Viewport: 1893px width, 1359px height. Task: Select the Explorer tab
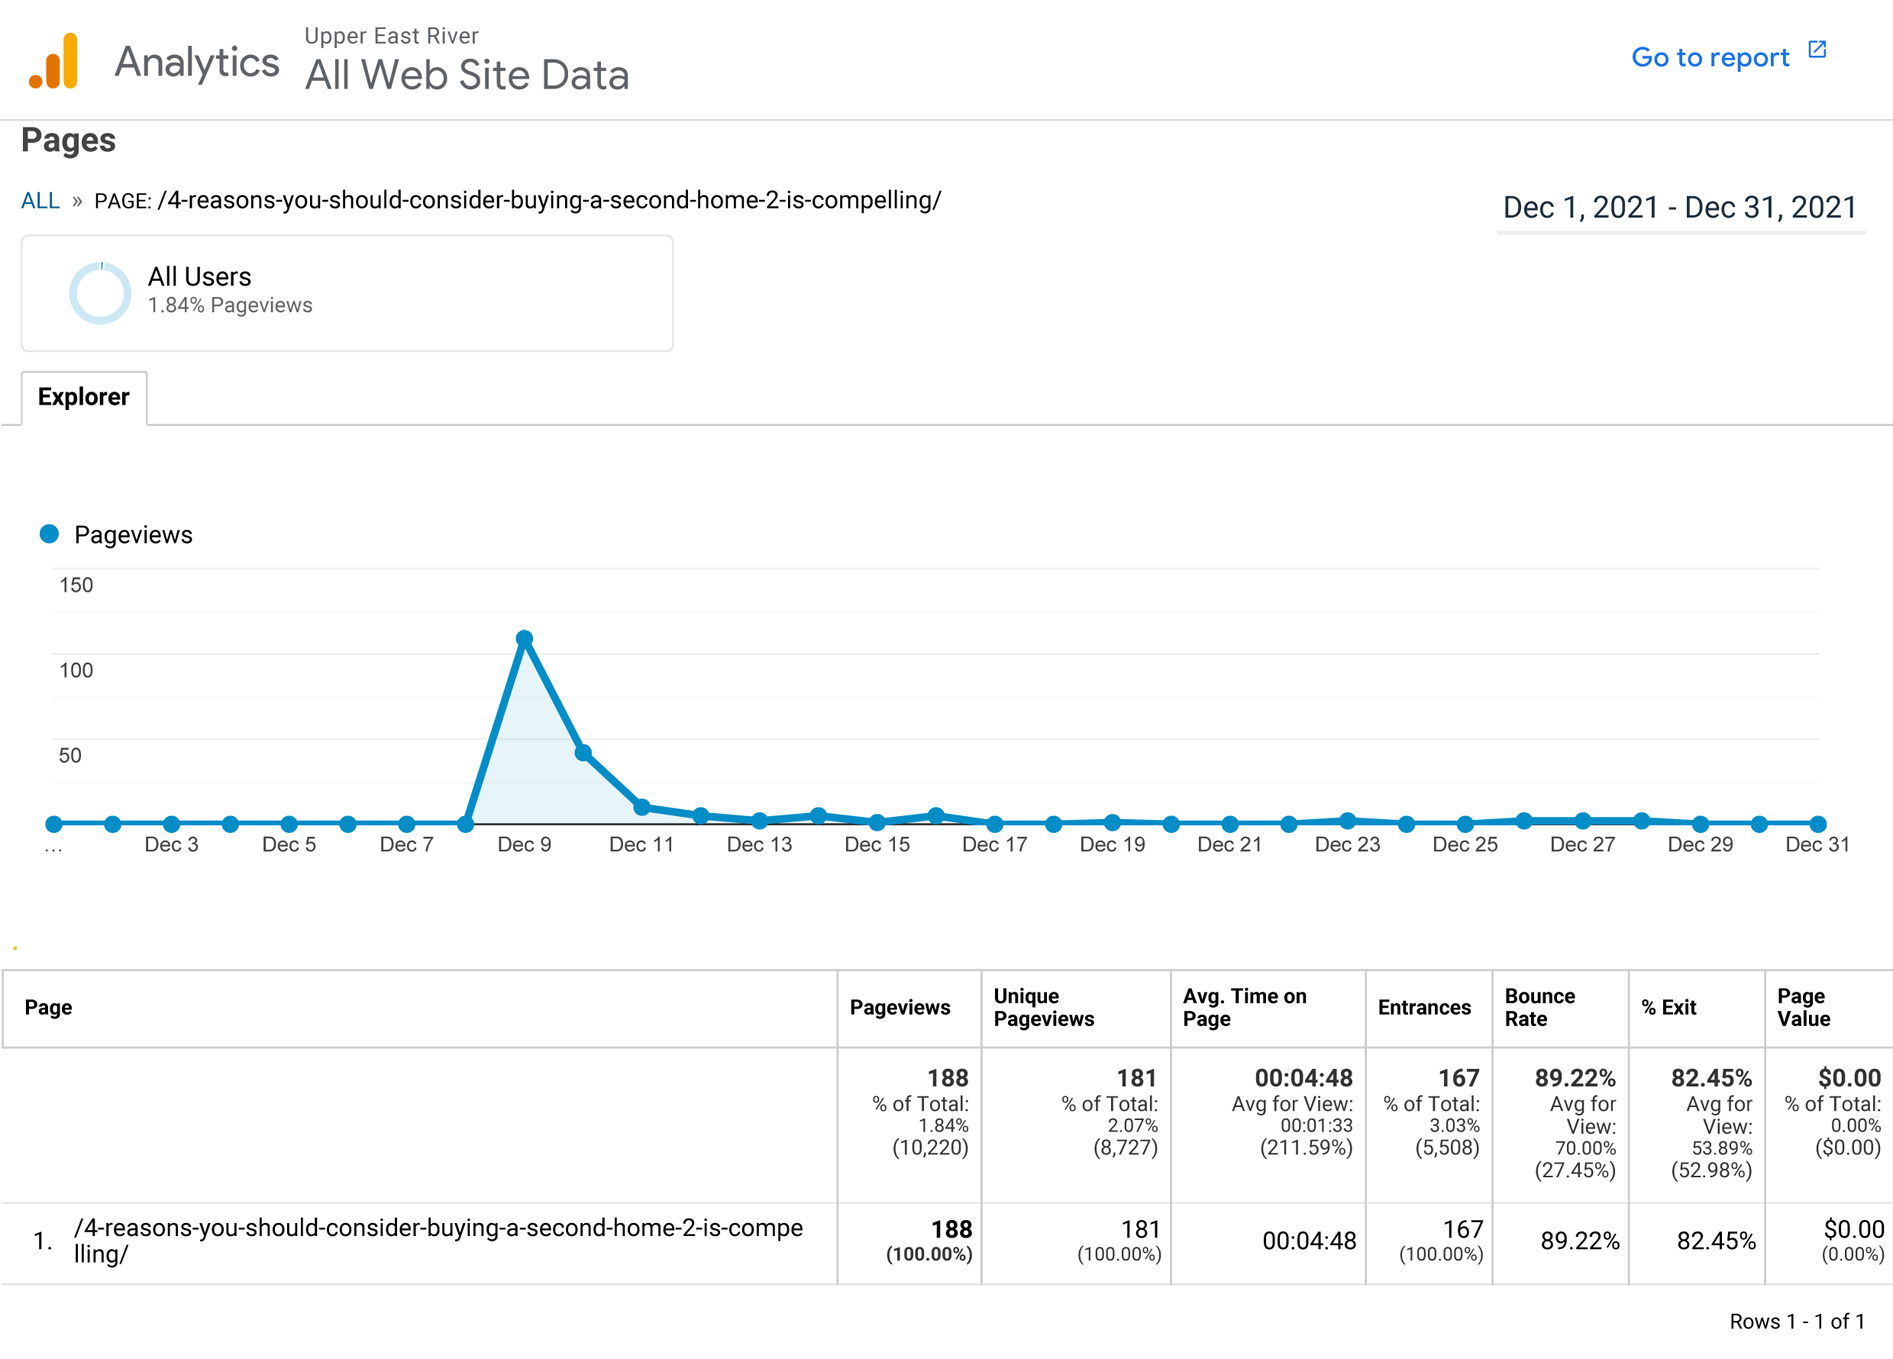pos(84,397)
